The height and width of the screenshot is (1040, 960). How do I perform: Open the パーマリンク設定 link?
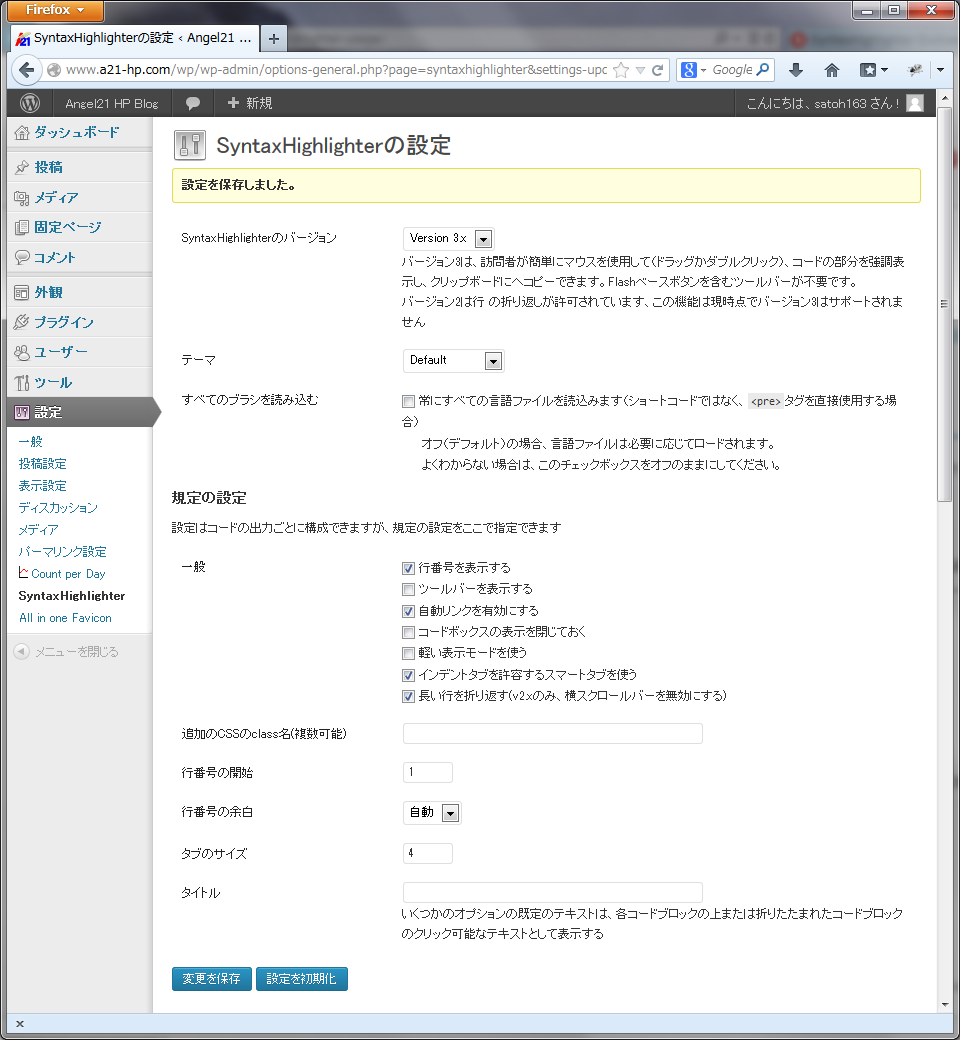click(62, 552)
